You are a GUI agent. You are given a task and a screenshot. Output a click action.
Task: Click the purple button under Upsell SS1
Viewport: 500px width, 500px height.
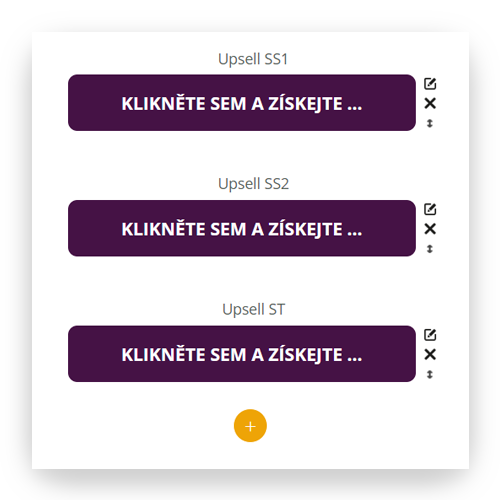(x=242, y=103)
